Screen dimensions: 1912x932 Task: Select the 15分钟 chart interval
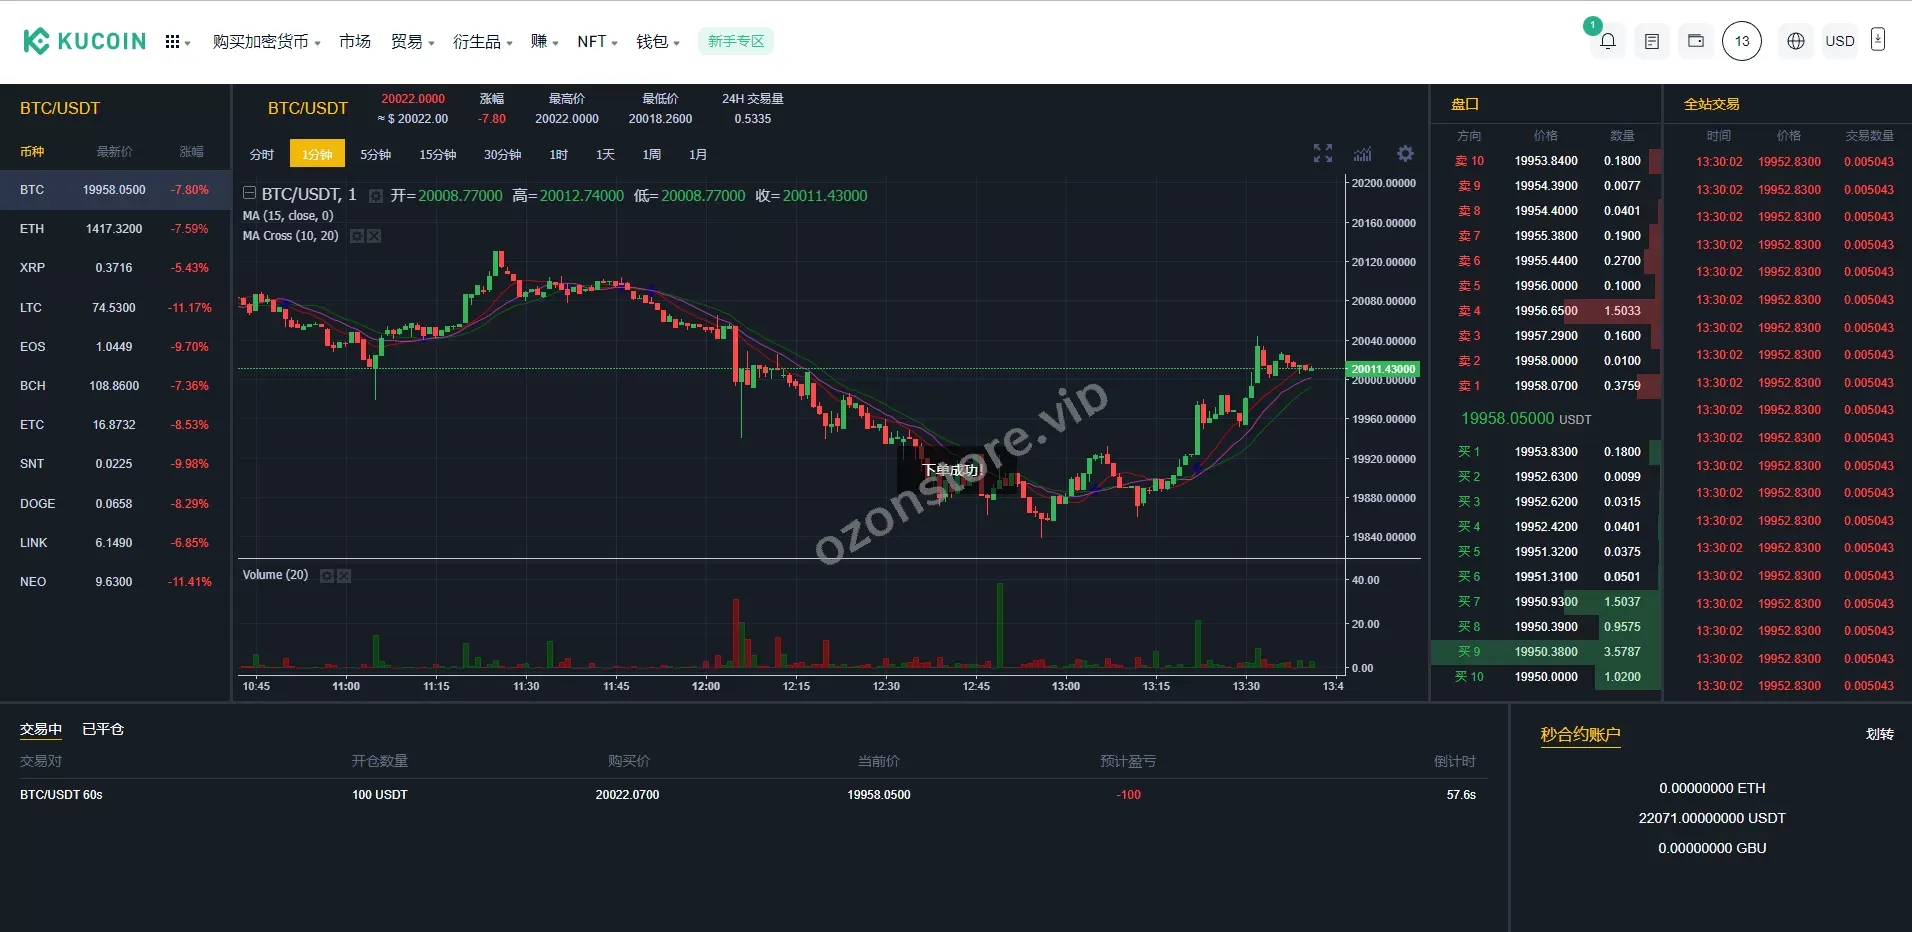click(437, 154)
